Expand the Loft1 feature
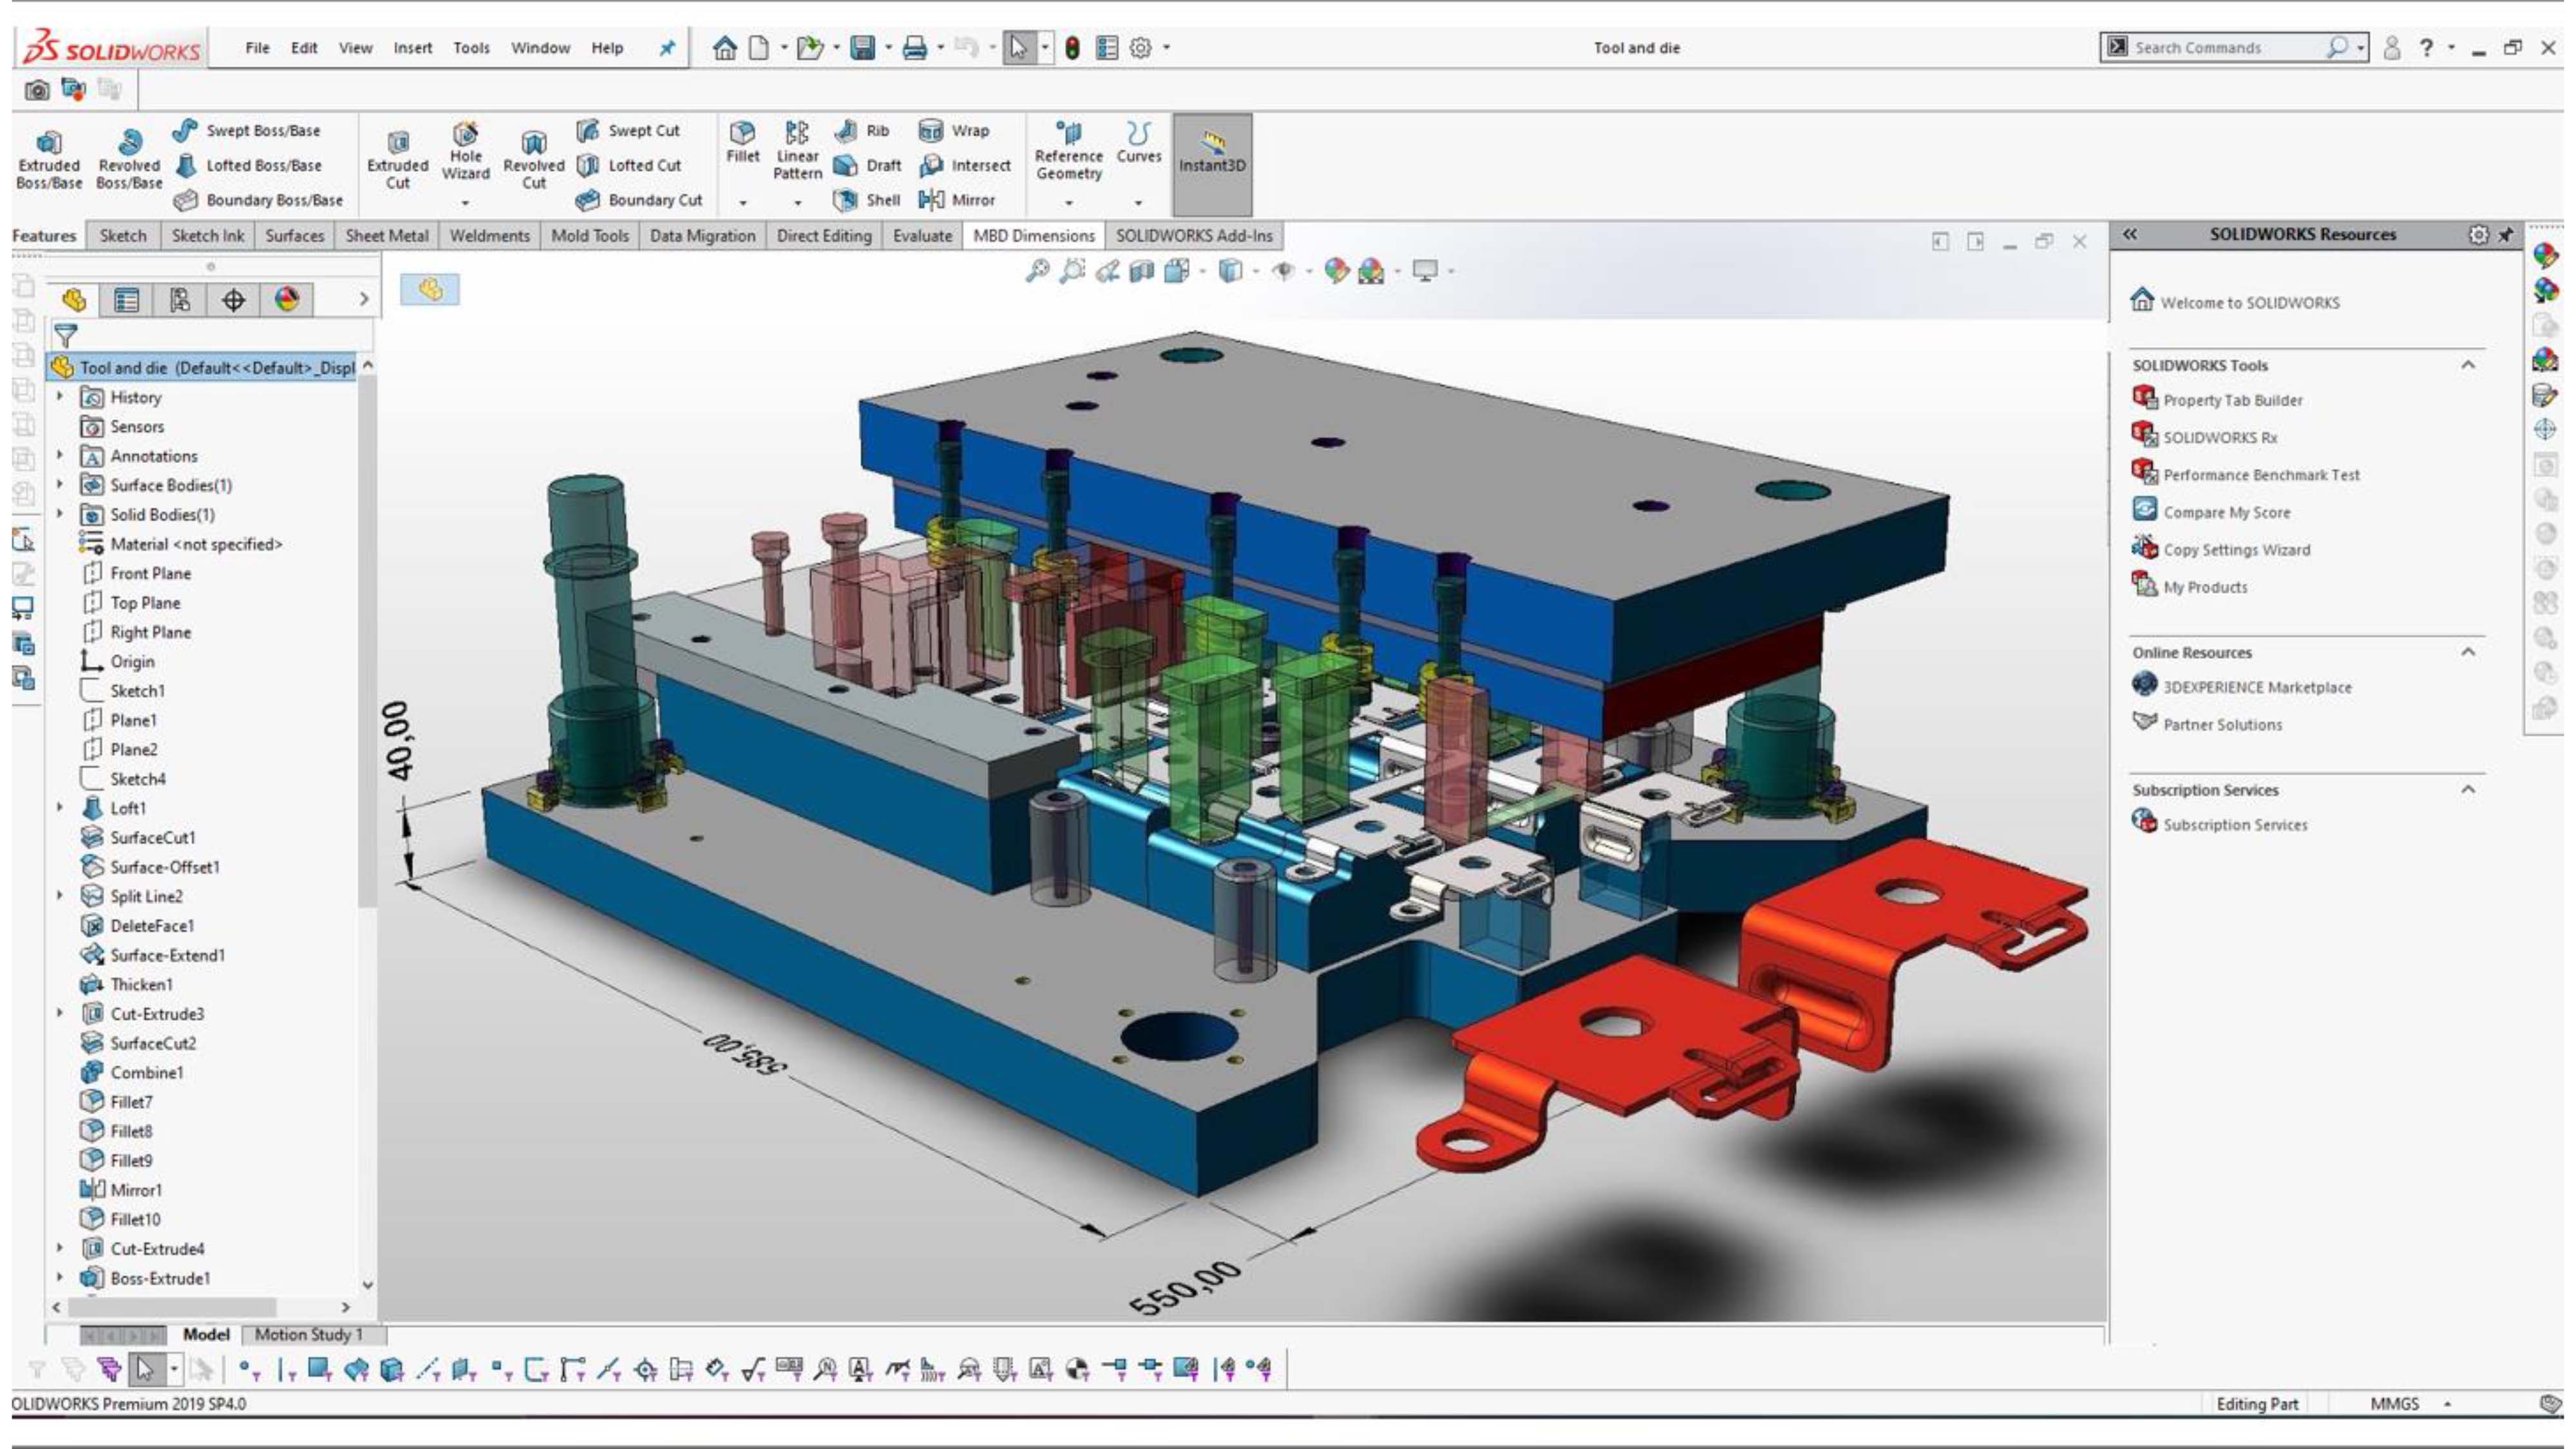Viewport: 2576px width, 1449px height. 60,808
